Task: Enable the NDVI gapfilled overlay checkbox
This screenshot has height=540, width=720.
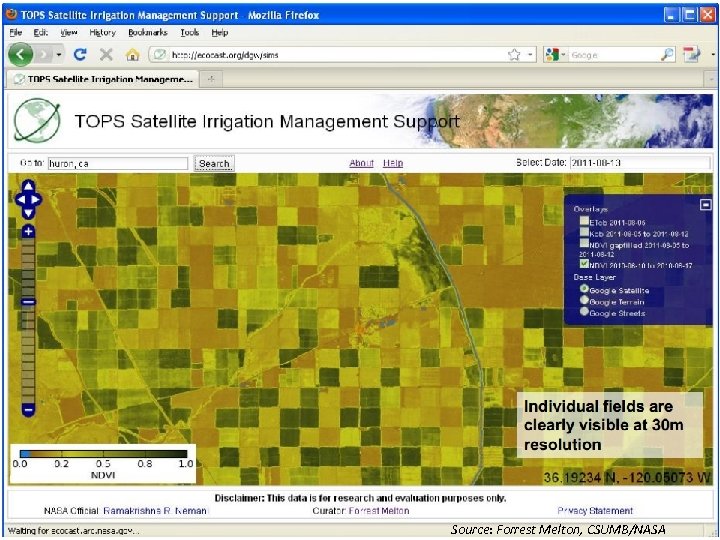Action: (584, 243)
